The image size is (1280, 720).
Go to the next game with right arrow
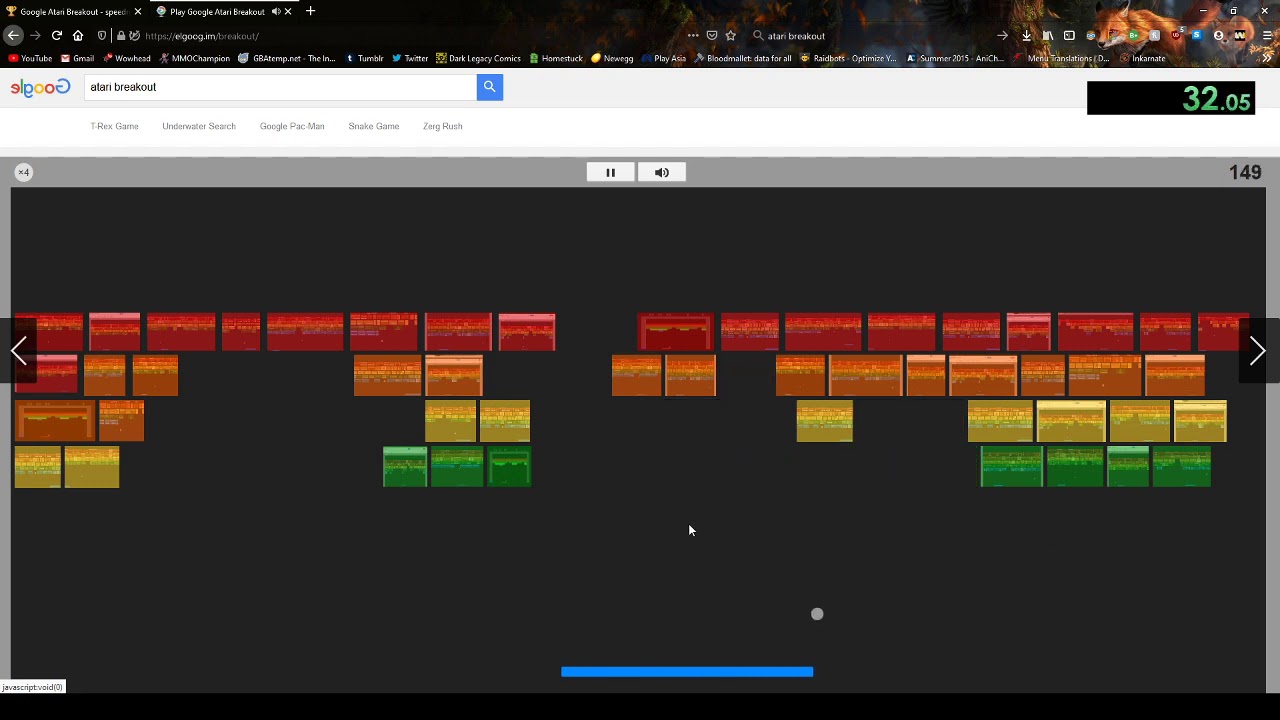1258,351
